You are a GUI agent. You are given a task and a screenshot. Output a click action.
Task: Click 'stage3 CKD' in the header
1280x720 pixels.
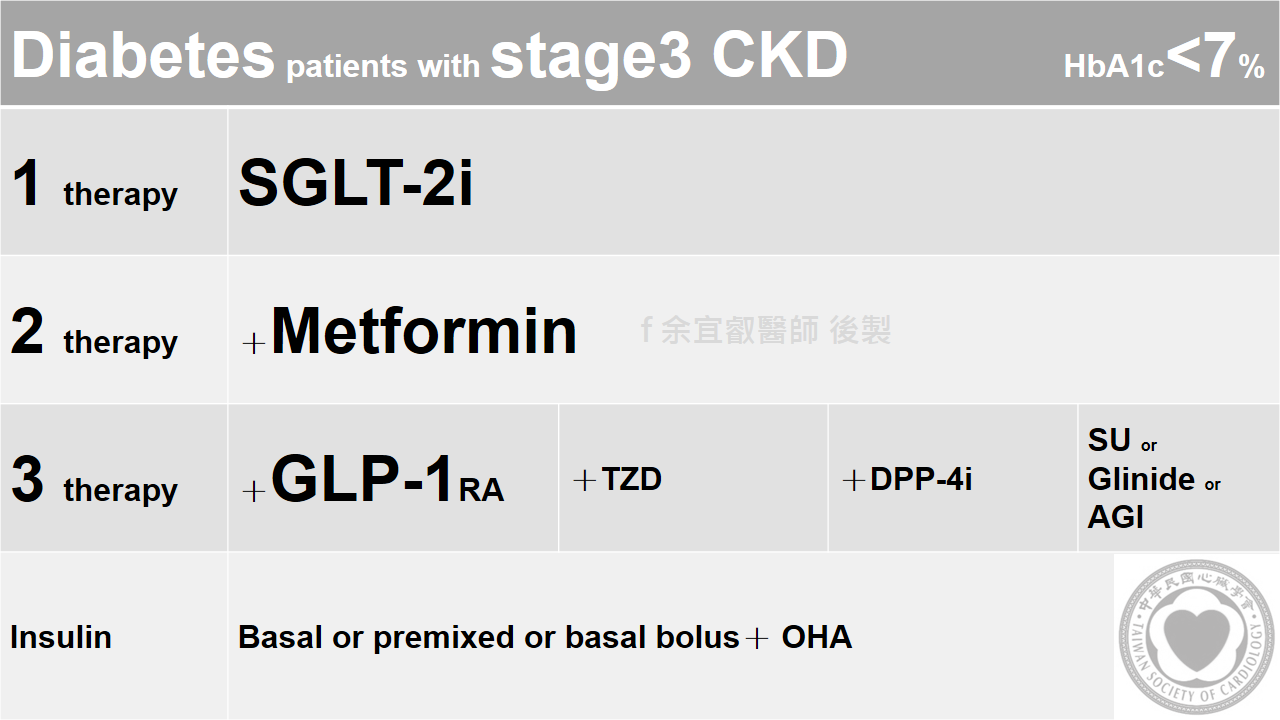(669, 55)
